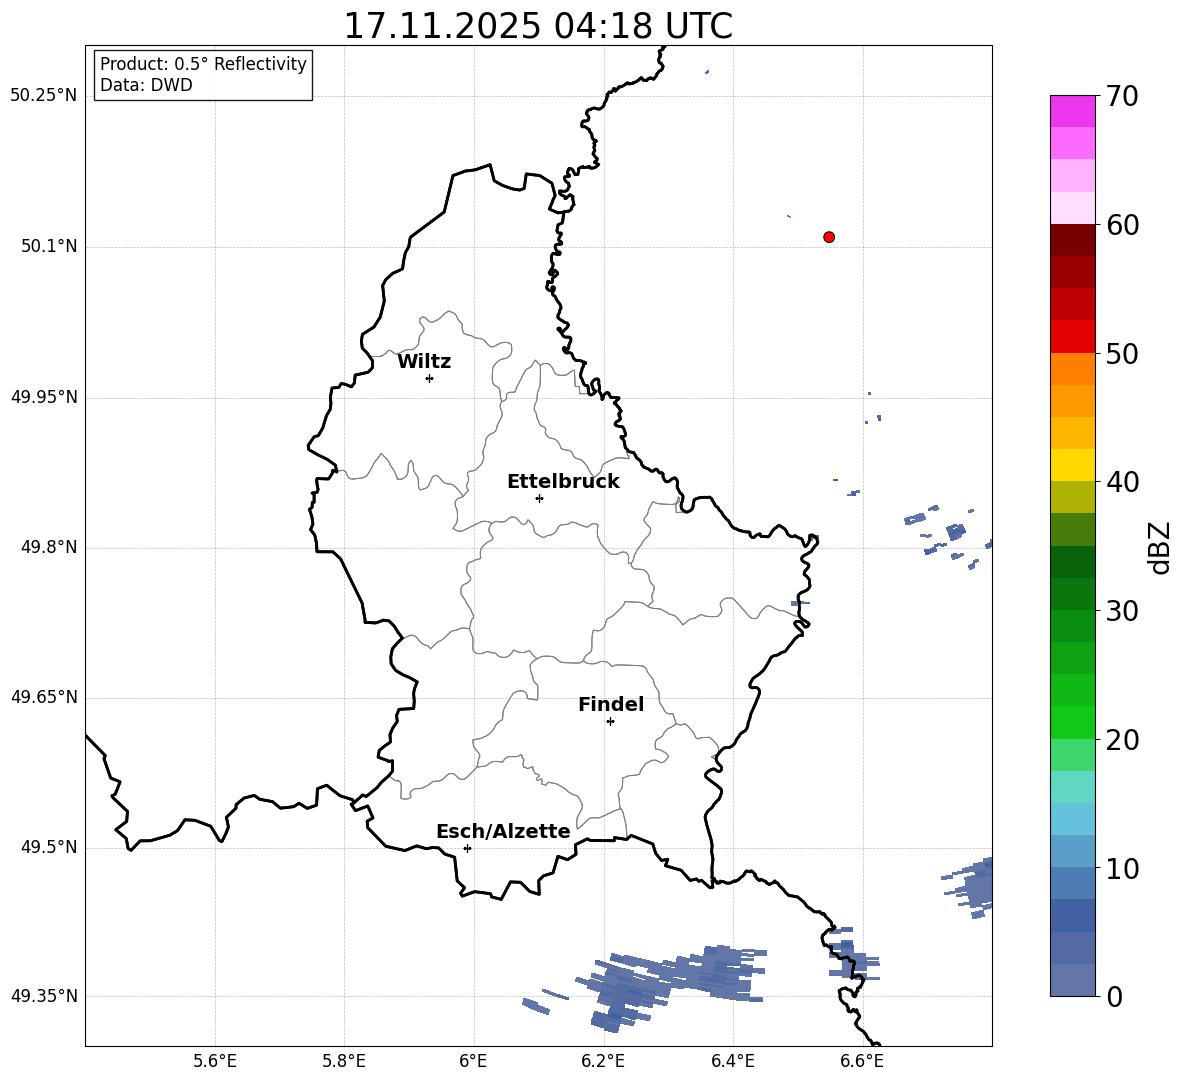Image resolution: width=1184 pixels, height=1081 pixels.
Task: Pick the slate blue swatch just above 0 dBZ
Action: tap(1072, 980)
